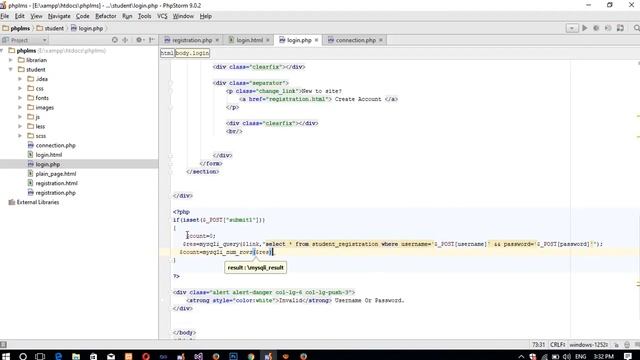Click the body.login editor breadcrumb
Screen dimensions: 640x360
[192, 53]
